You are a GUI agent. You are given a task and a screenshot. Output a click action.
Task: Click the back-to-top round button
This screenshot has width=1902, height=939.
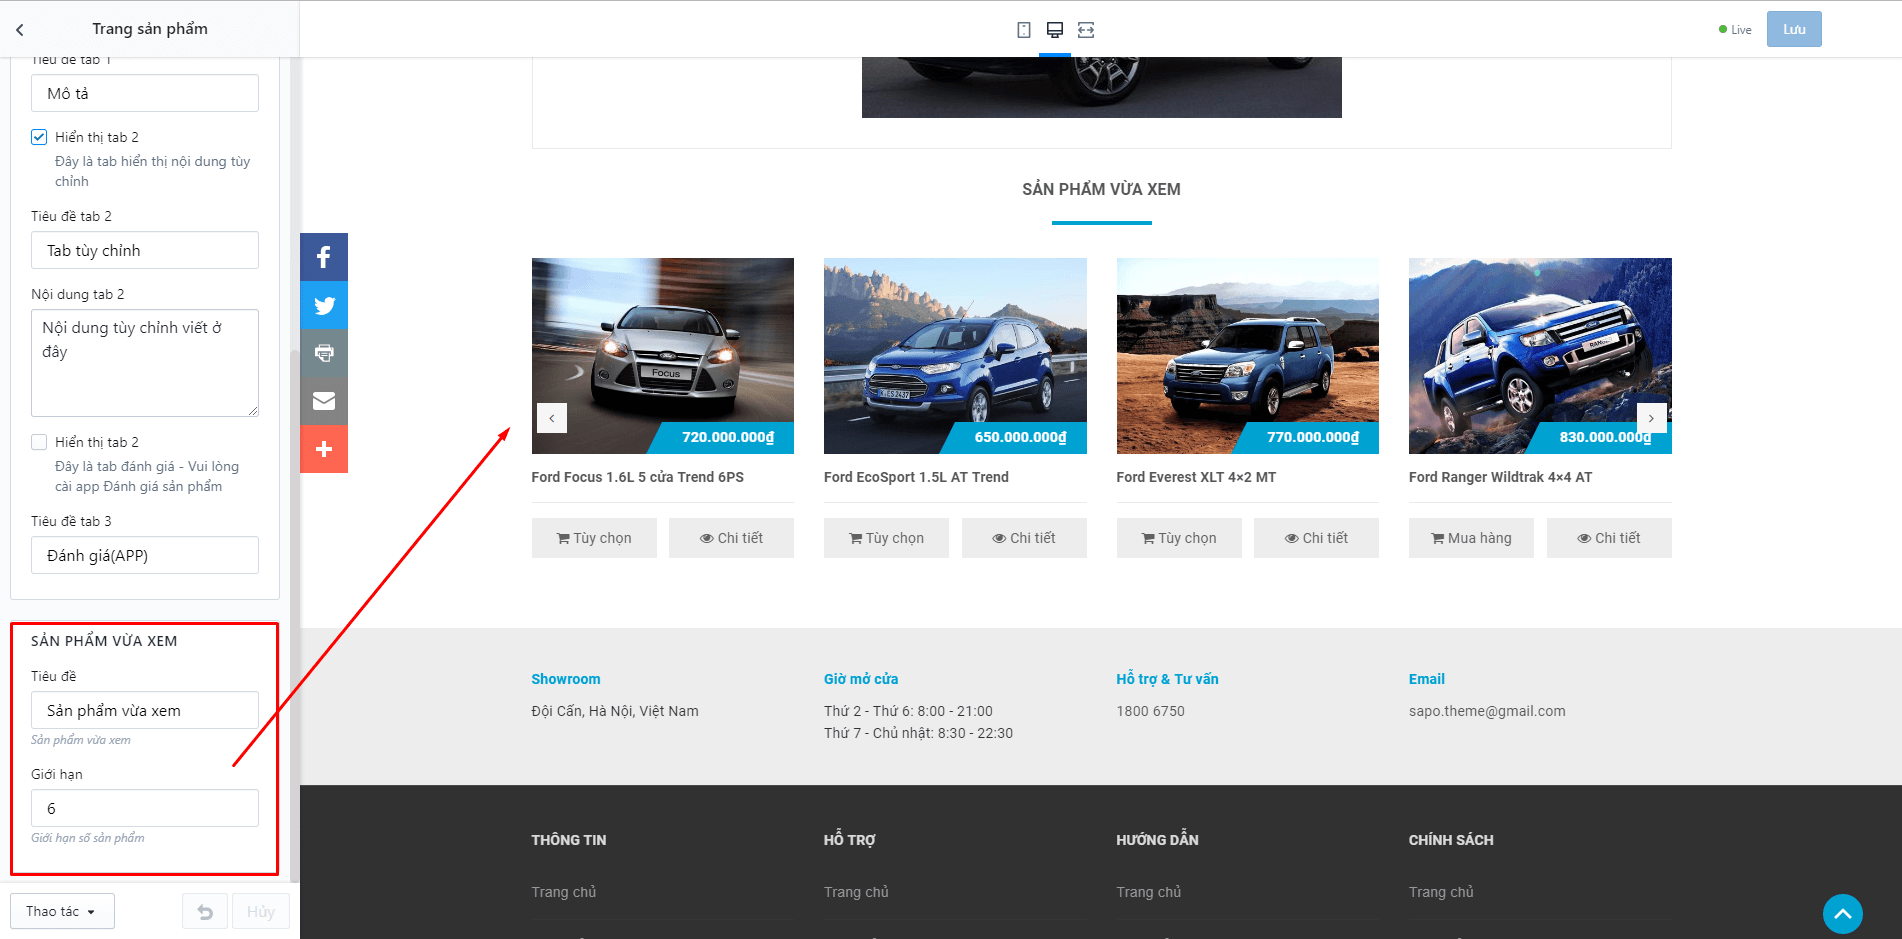[x=1842, y=914]
